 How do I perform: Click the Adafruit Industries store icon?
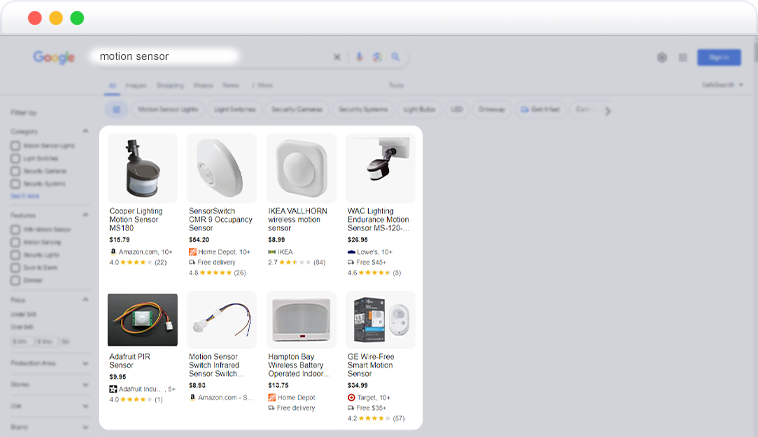[113, 389]
